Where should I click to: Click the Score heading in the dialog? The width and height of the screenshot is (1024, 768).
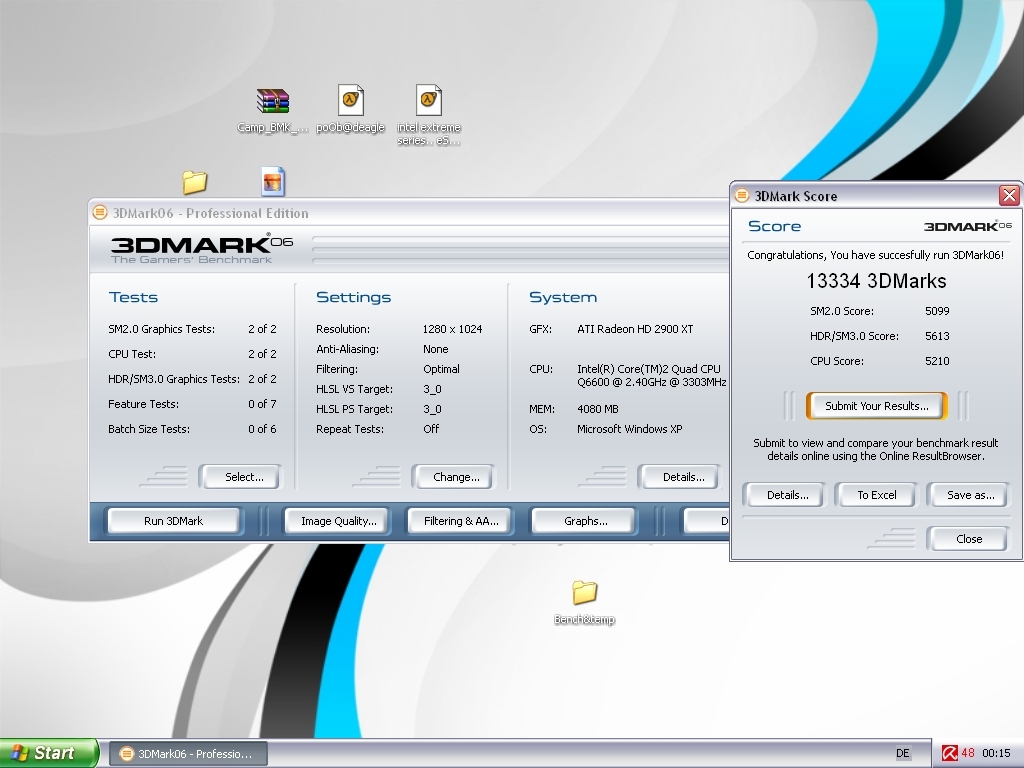pyautogui.click(x=775, y=226)
